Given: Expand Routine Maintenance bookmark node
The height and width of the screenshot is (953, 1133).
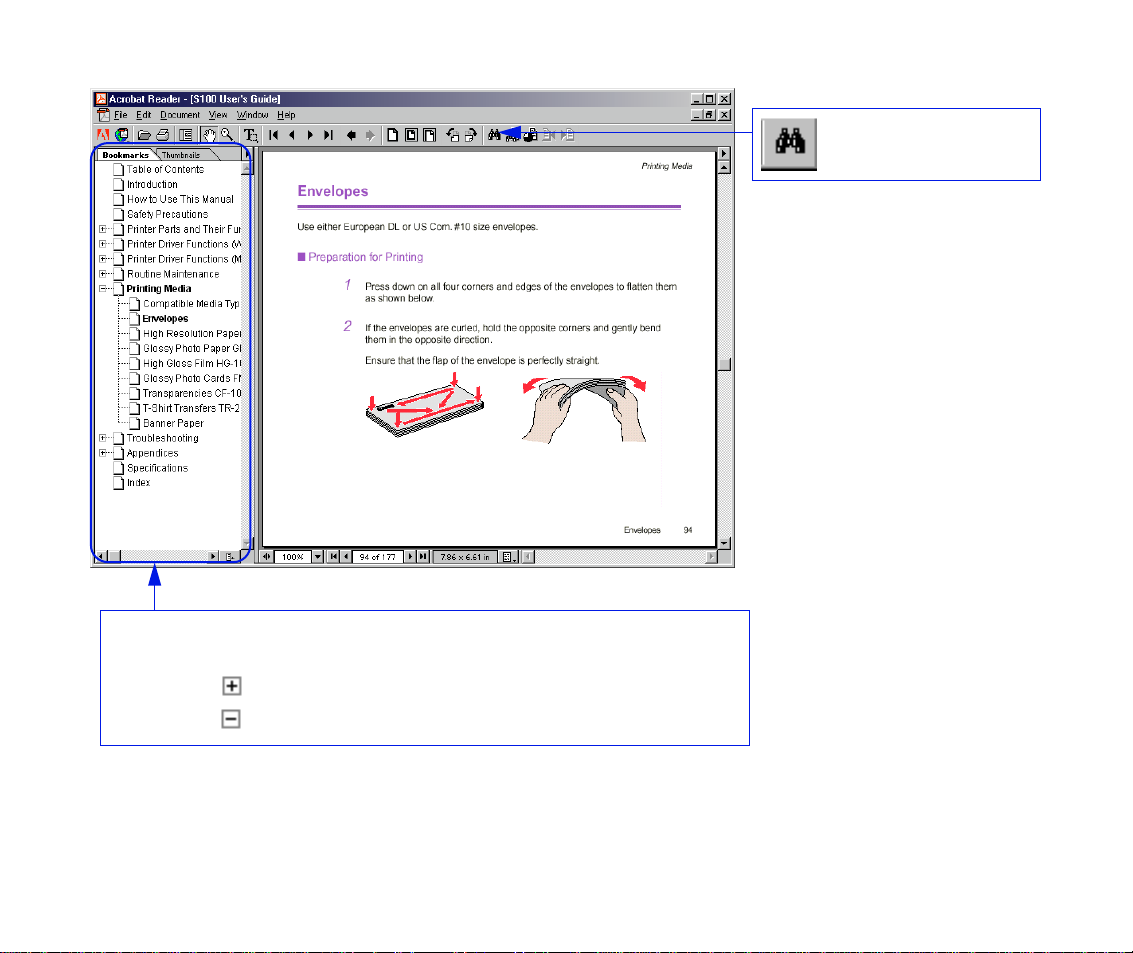Looking at the screenshot, I should pyautogui.click(x=103, y=274).
